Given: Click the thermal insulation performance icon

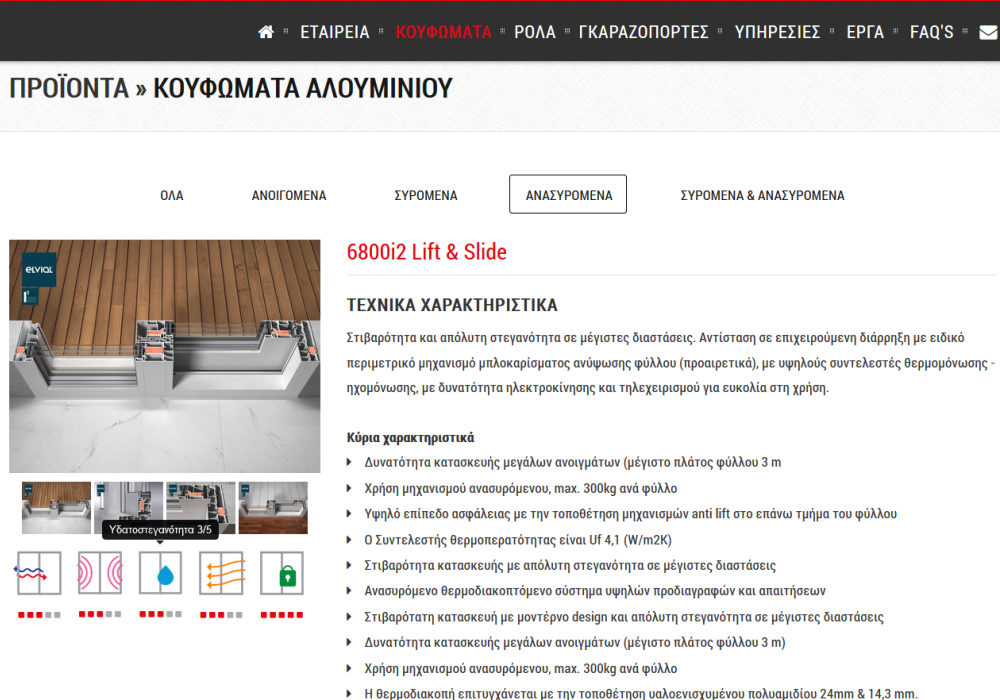Looking at the screenshot, I should click(x=39, y=573).
